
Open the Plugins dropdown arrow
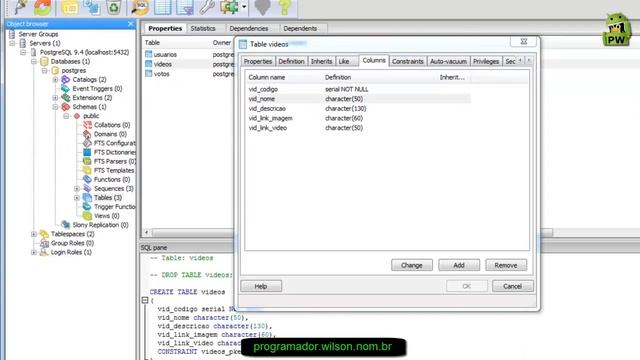tap(244, 7)
